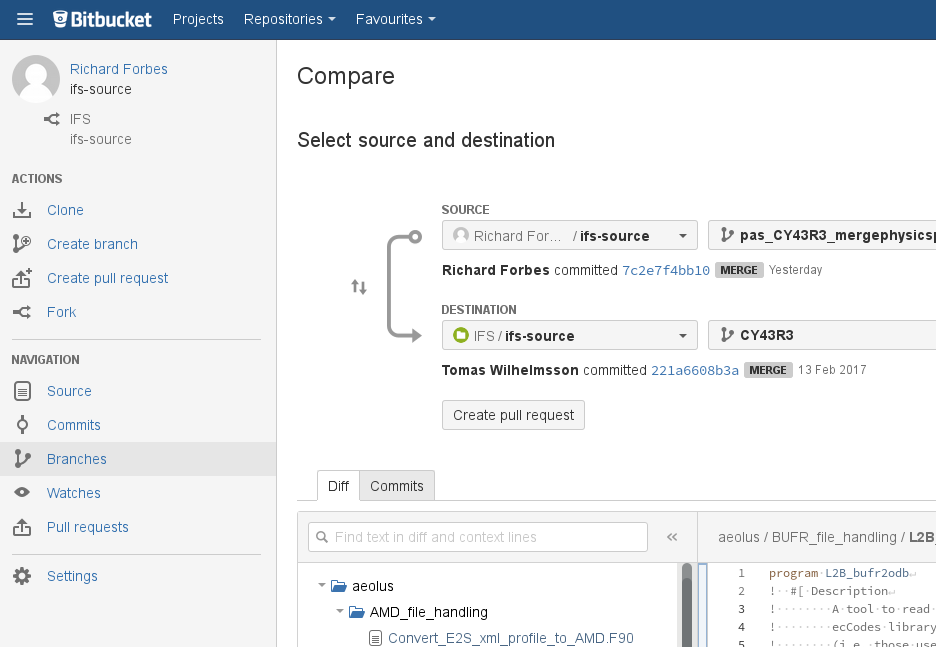Viewport: 936px width, 647px height.
Task: Switch to the Diff tab
Action: click(338, 486)
